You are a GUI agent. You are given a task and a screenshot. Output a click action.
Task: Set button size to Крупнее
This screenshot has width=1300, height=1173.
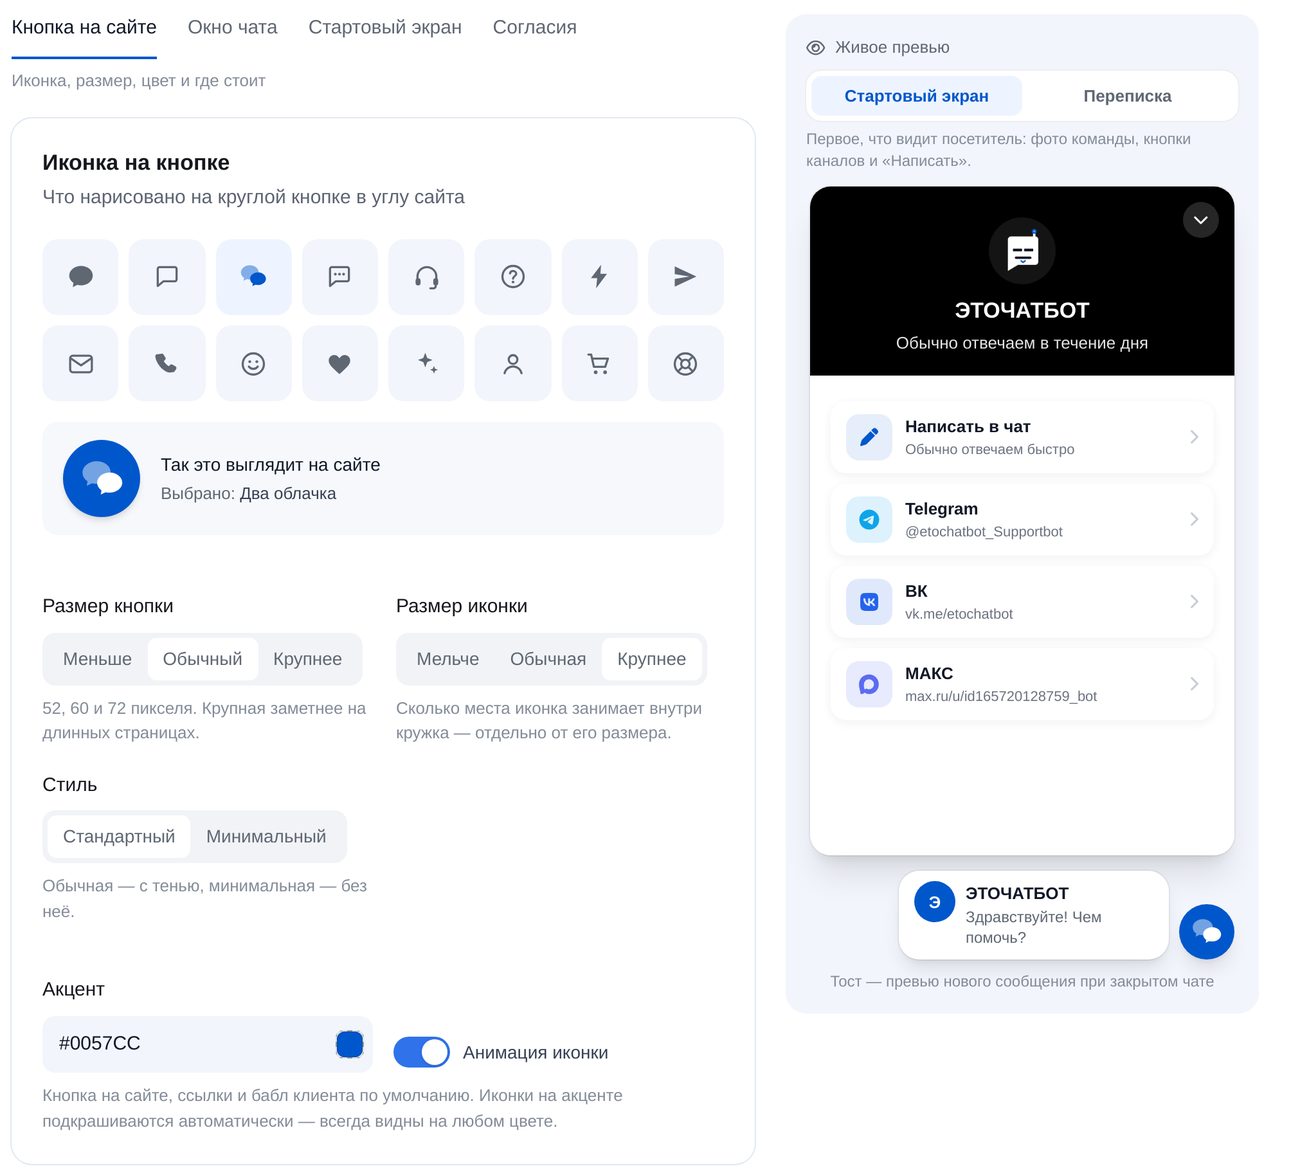tap(308, 659)
